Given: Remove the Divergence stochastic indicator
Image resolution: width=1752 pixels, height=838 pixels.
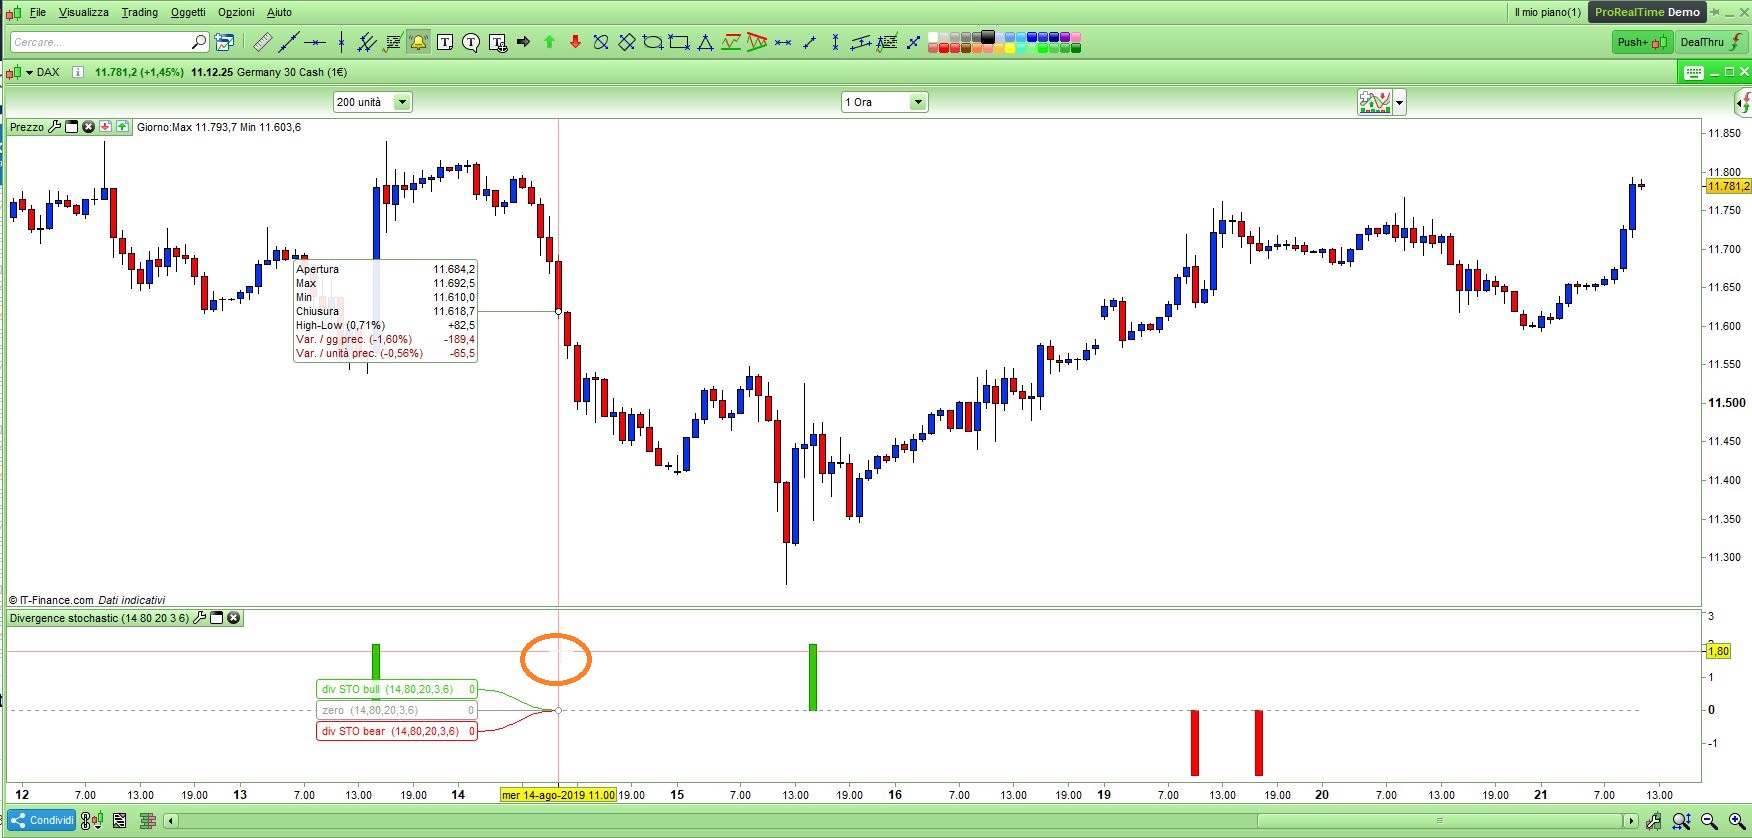Looking at the screenshot, I should (x=234, y=618).
